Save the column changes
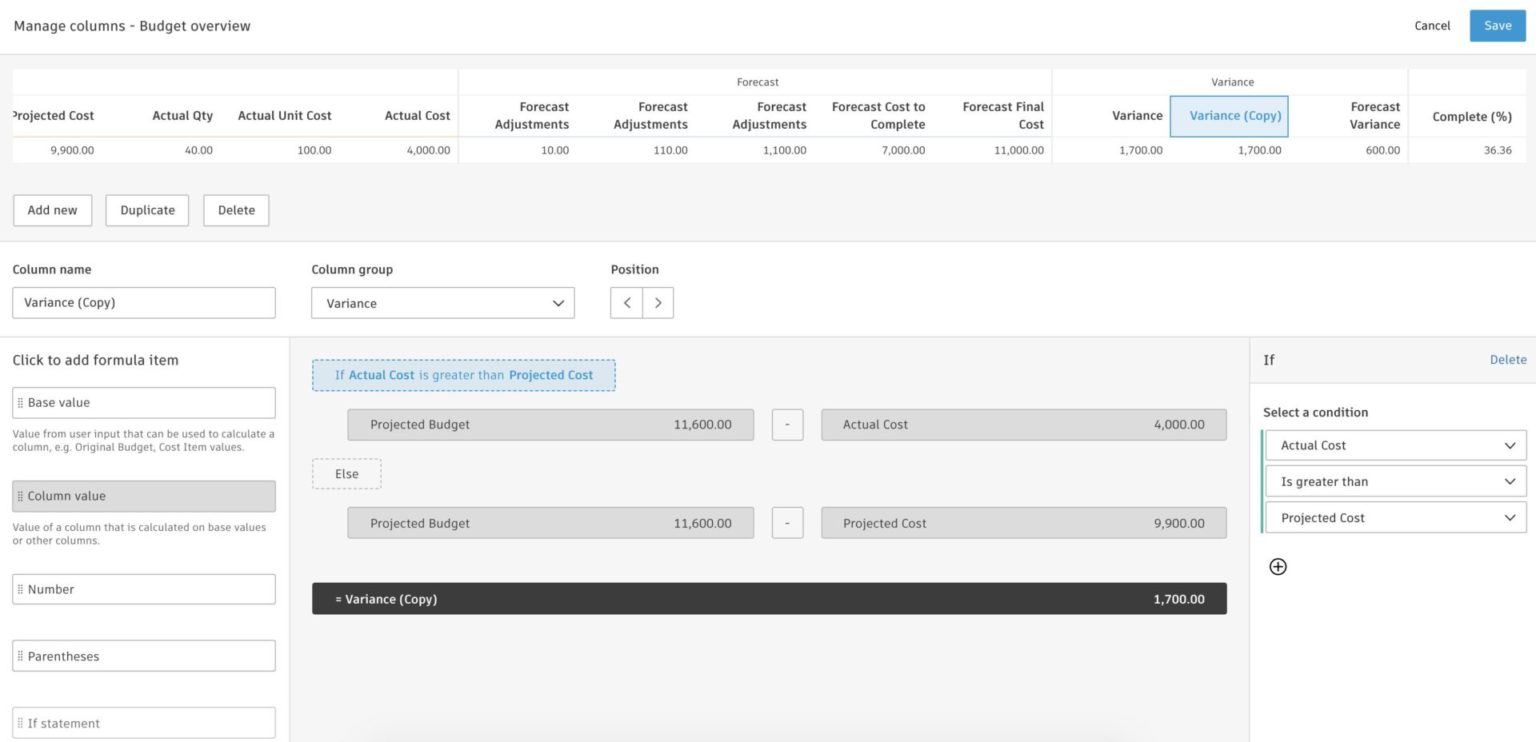1536x742 pixels. [x=1497, y=26]
